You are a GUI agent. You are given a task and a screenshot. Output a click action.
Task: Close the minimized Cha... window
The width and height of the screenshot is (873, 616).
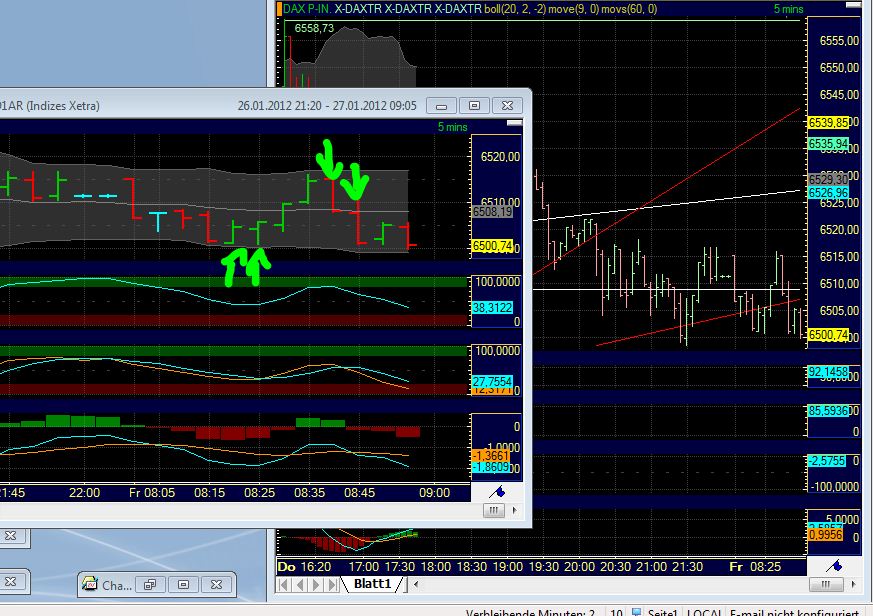(x=217, y=584)
